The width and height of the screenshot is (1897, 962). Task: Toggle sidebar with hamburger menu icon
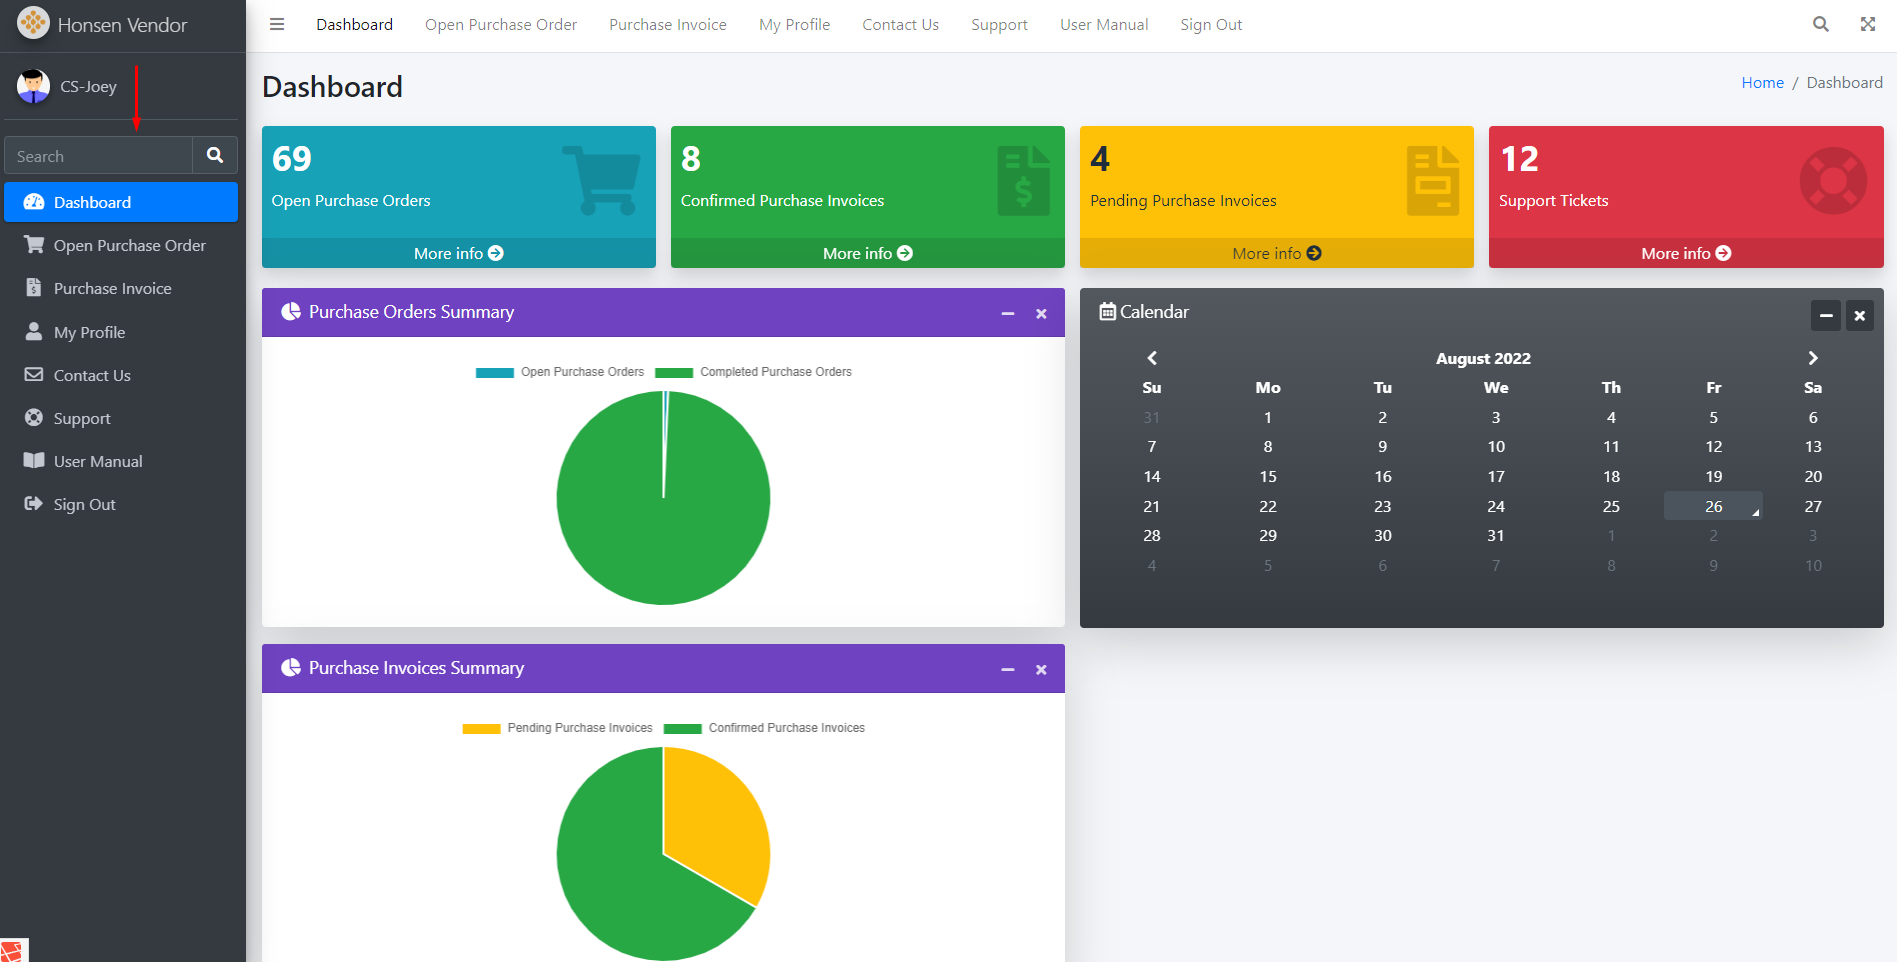(277, 24)
